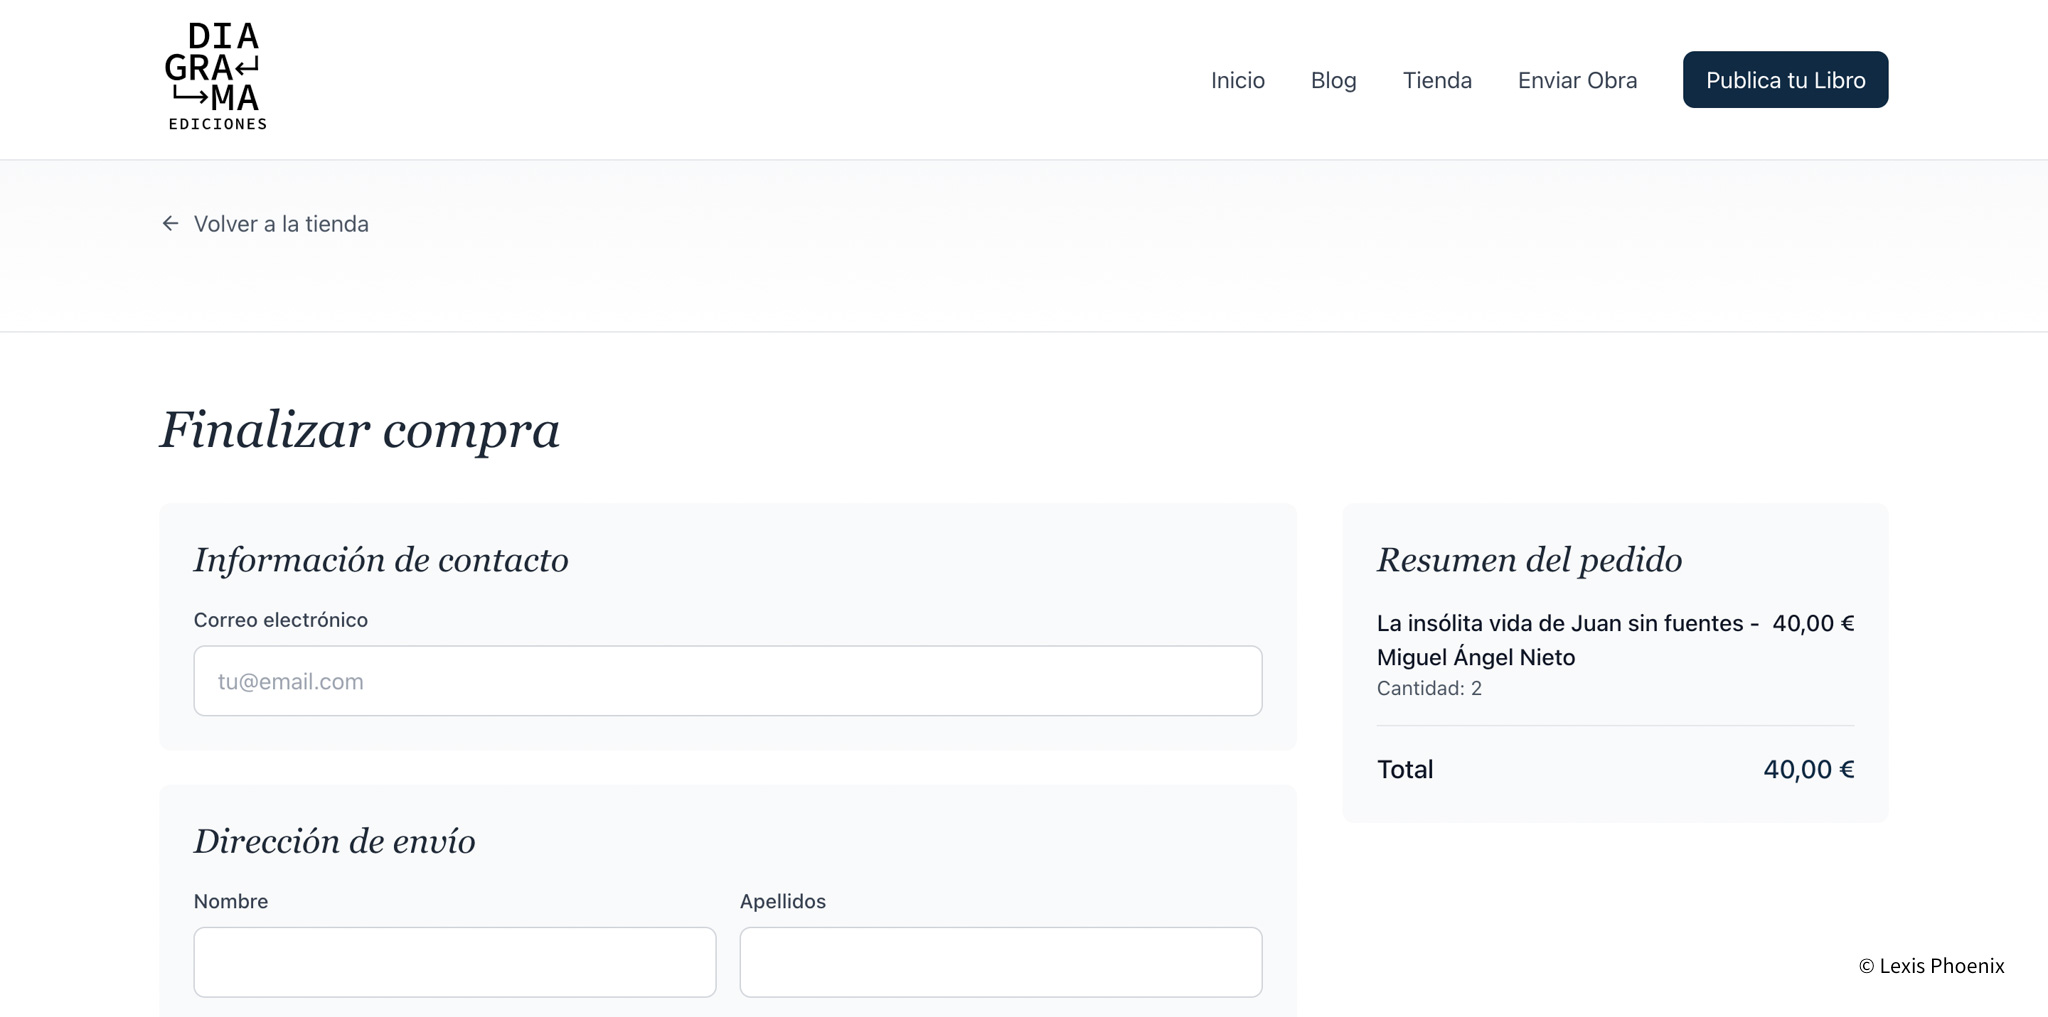
Task: Click the Diagrama Ediciones logo
Action: coord(216,77)
